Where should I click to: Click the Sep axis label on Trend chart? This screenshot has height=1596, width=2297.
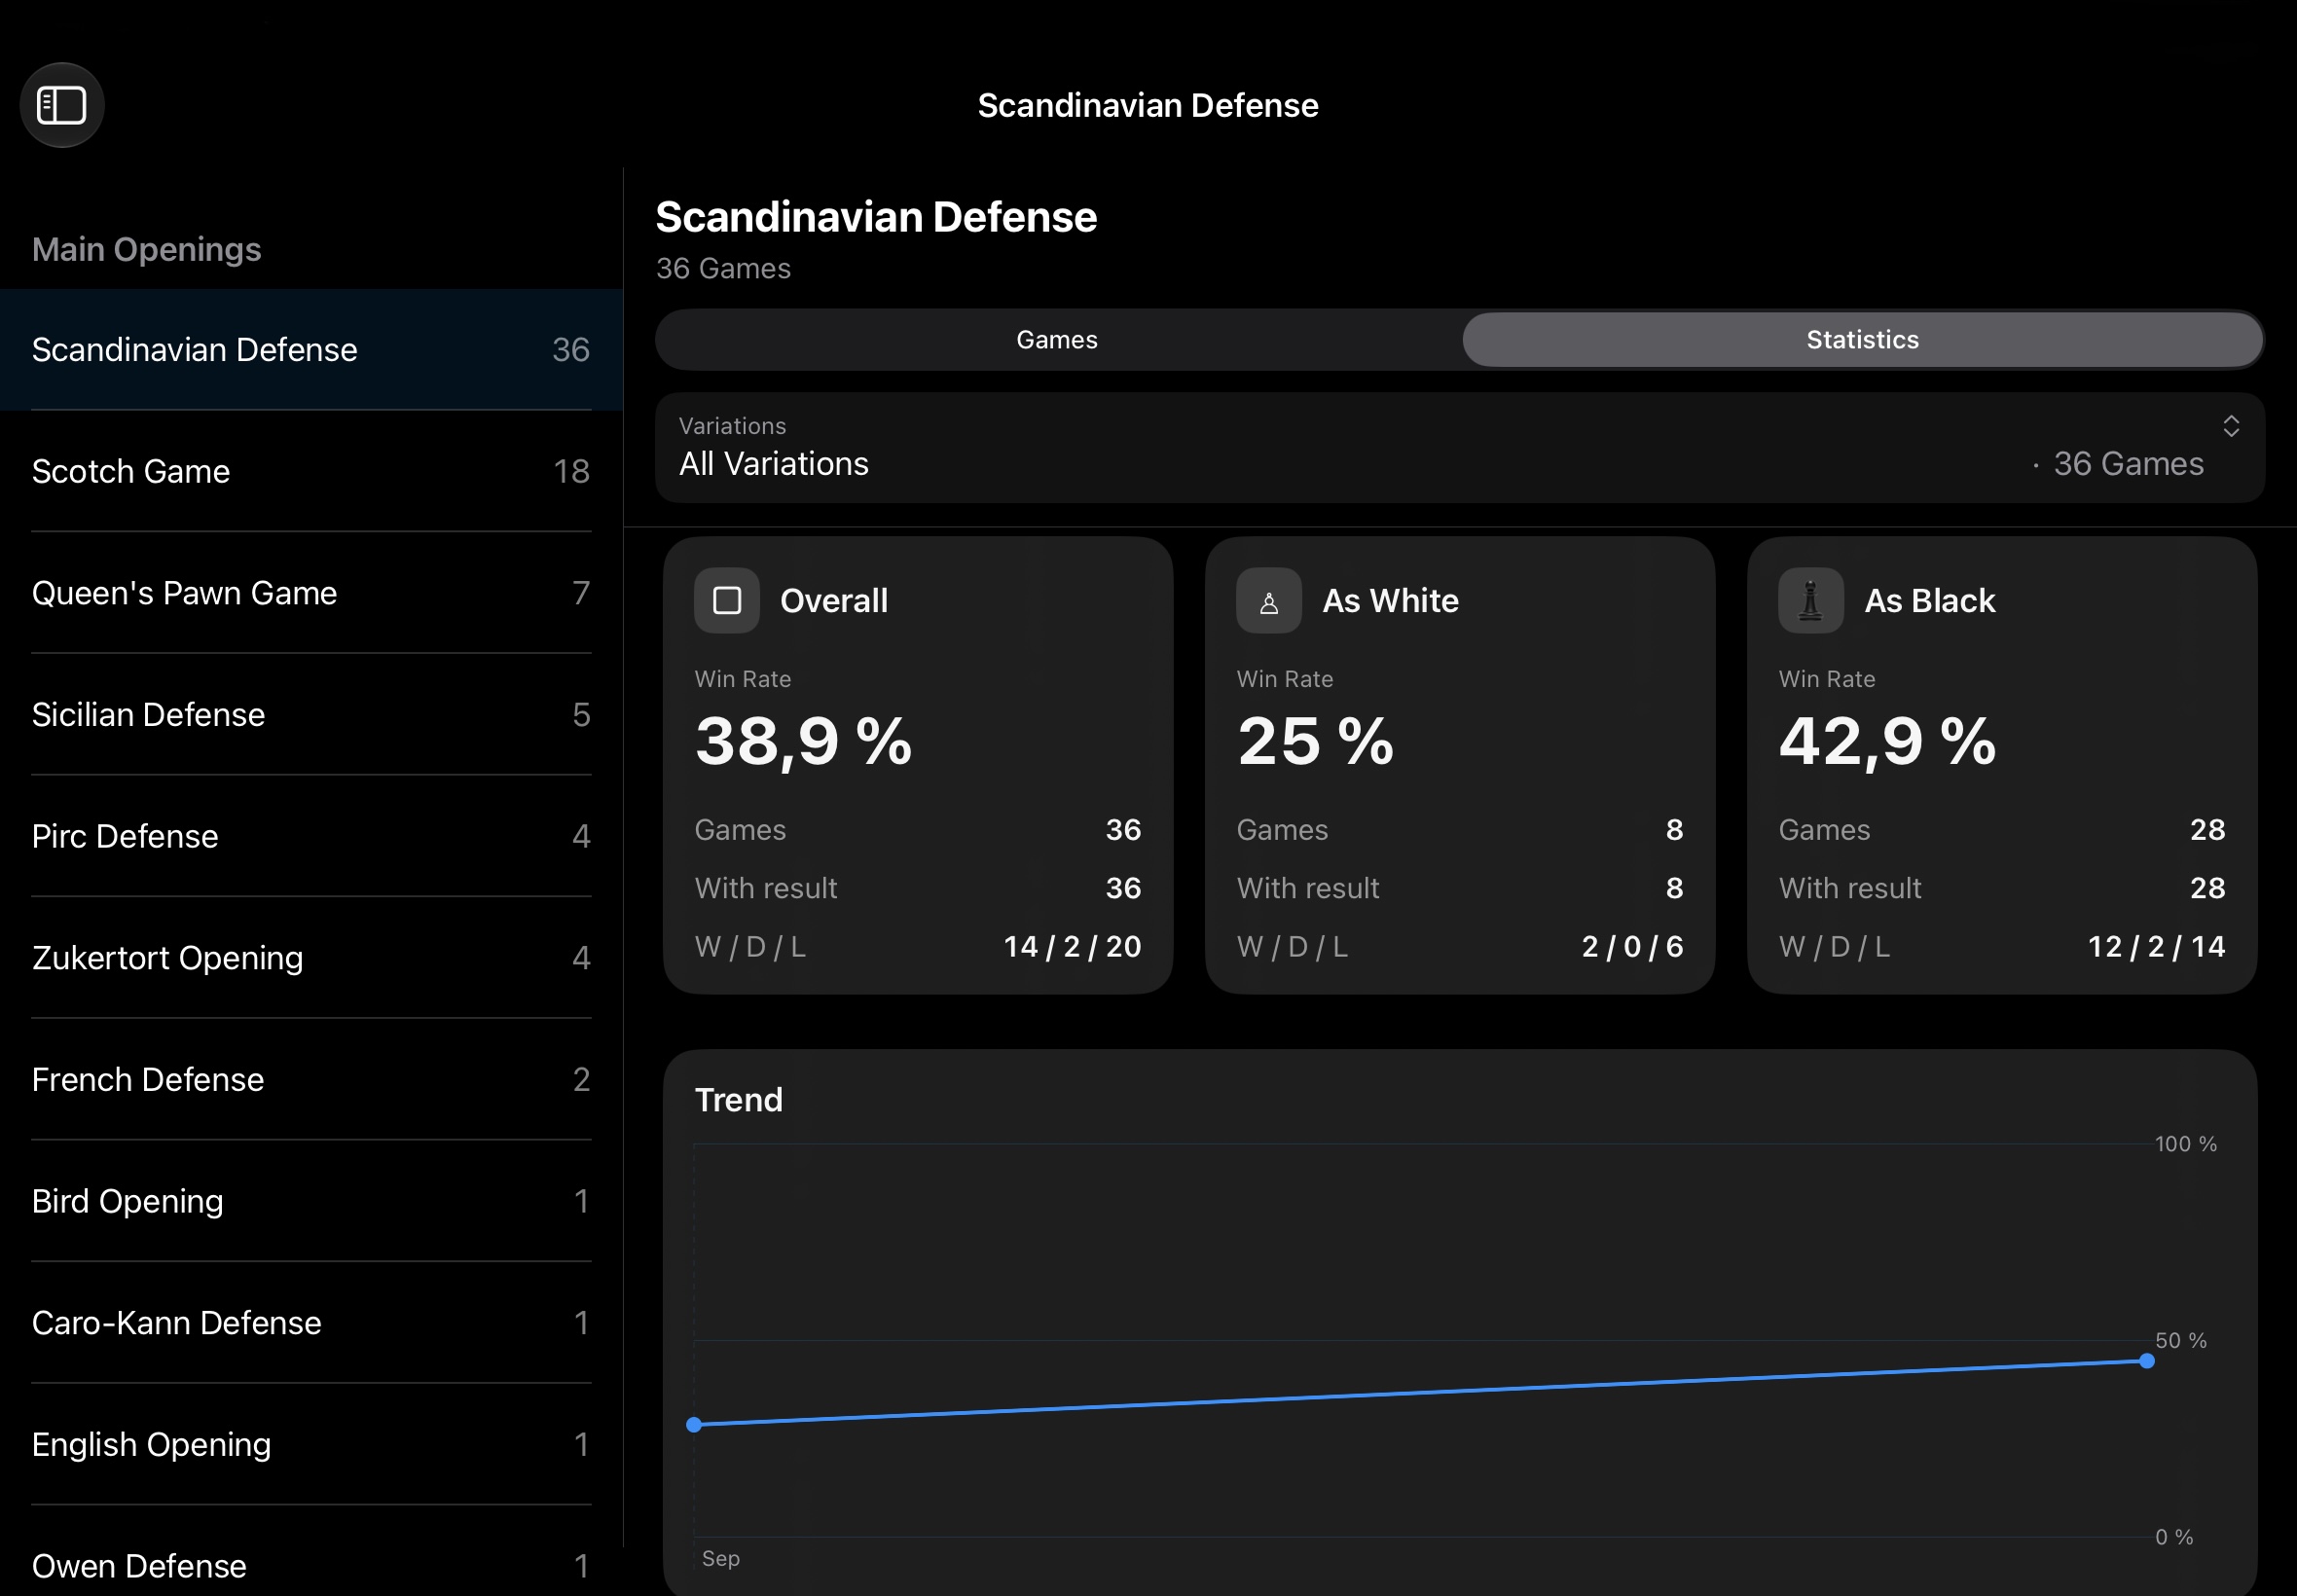pos(721,1559)
